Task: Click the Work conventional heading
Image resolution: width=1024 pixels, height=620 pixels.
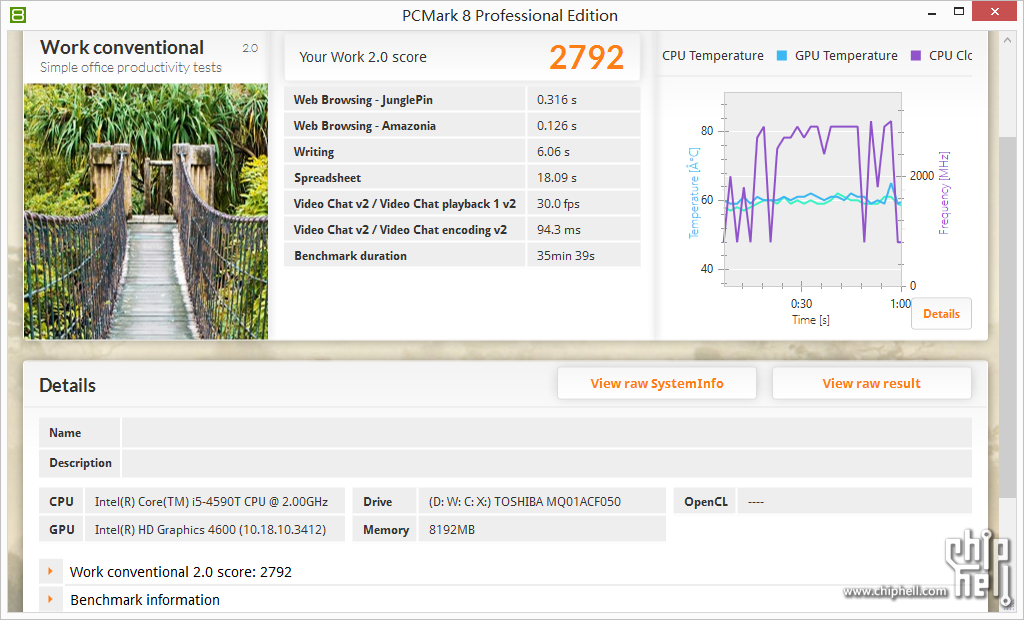Action: tap(122, 48)
